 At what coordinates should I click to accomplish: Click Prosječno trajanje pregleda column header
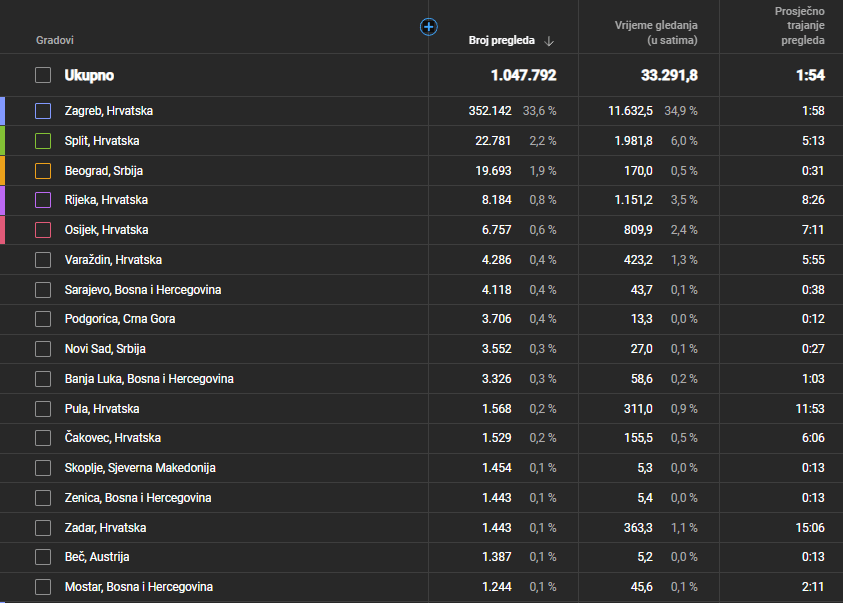pyautogui.click(x=802, y=26)
